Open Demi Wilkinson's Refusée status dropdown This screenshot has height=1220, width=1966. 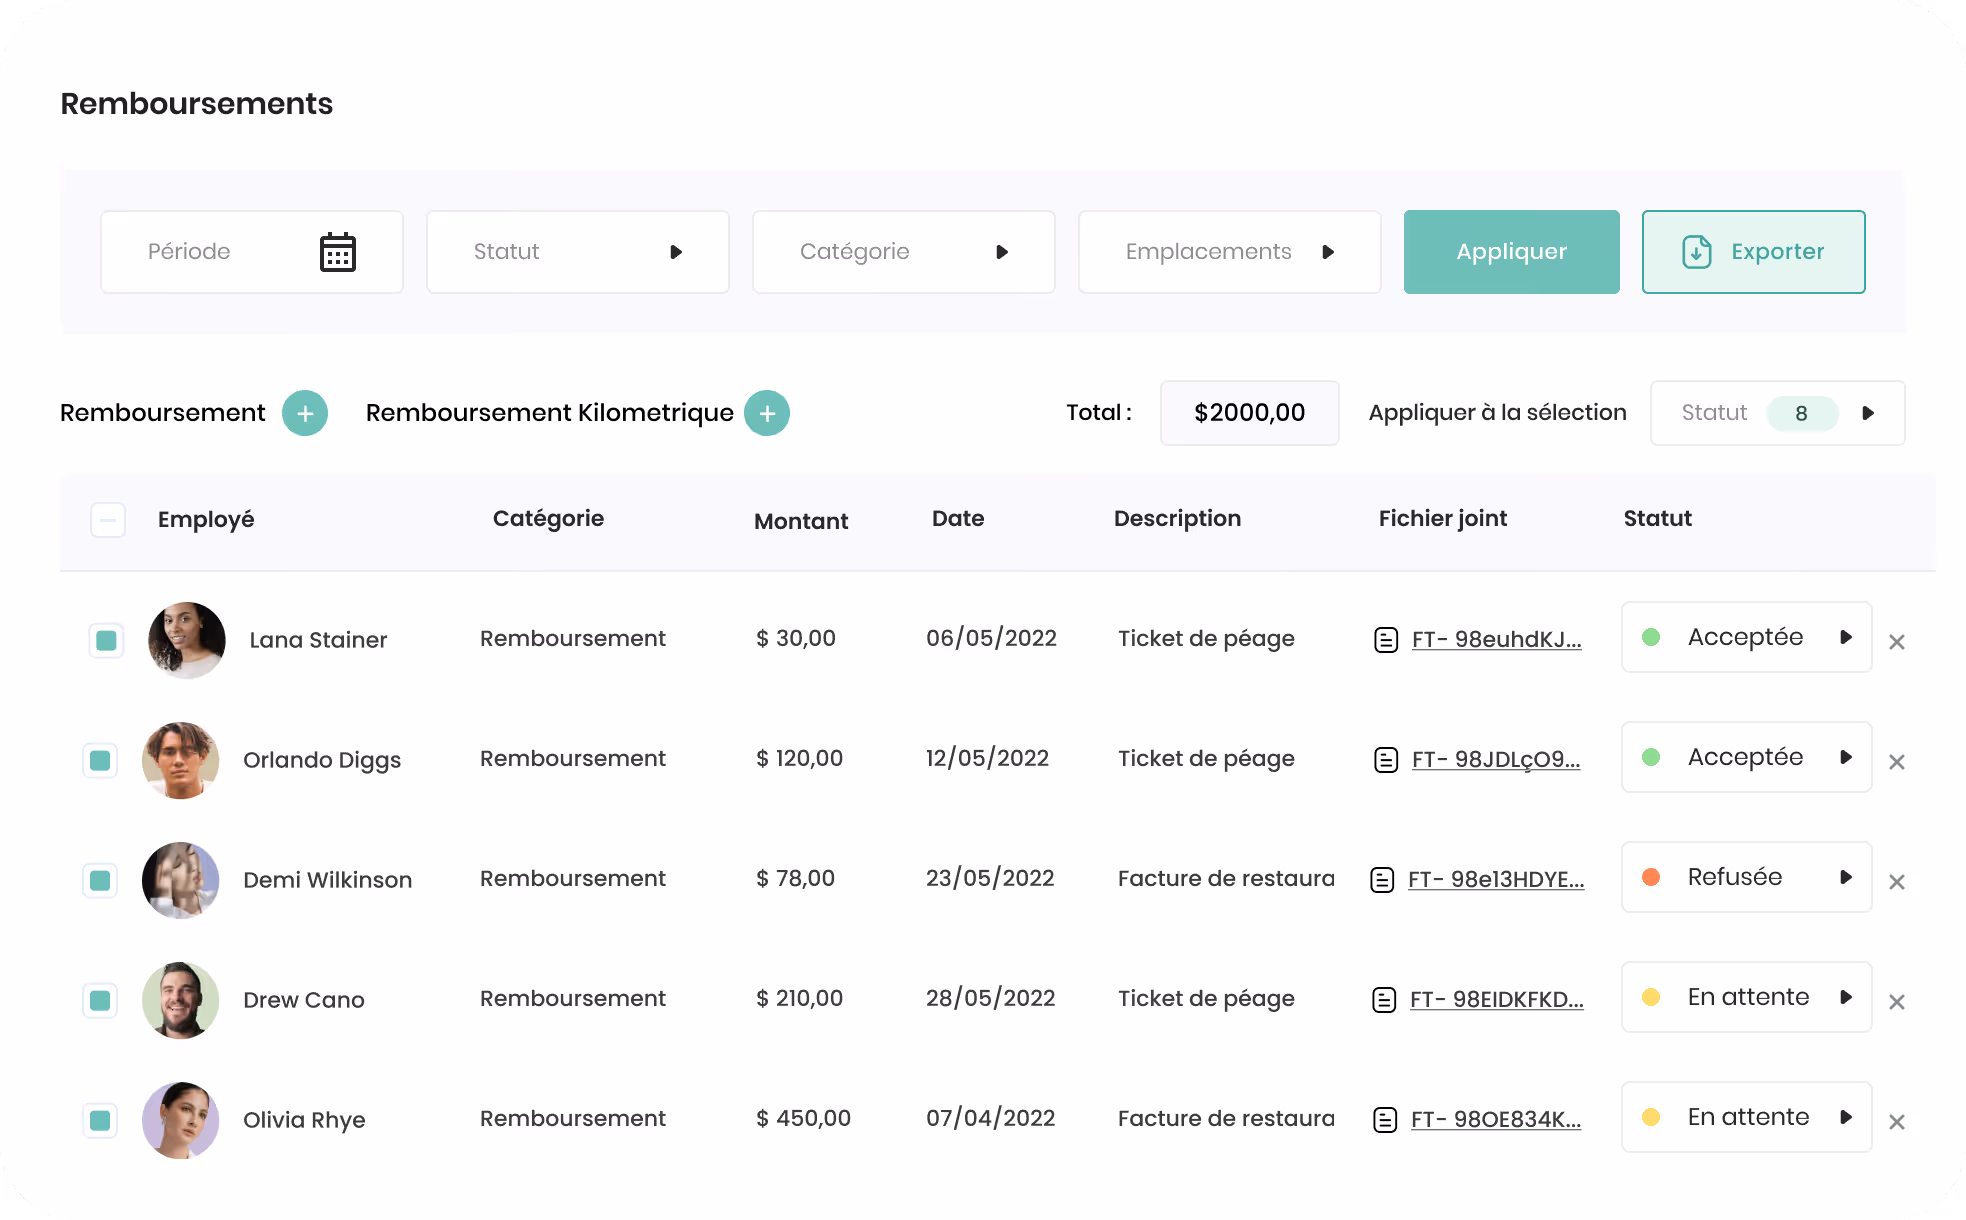click(1747, 877)
